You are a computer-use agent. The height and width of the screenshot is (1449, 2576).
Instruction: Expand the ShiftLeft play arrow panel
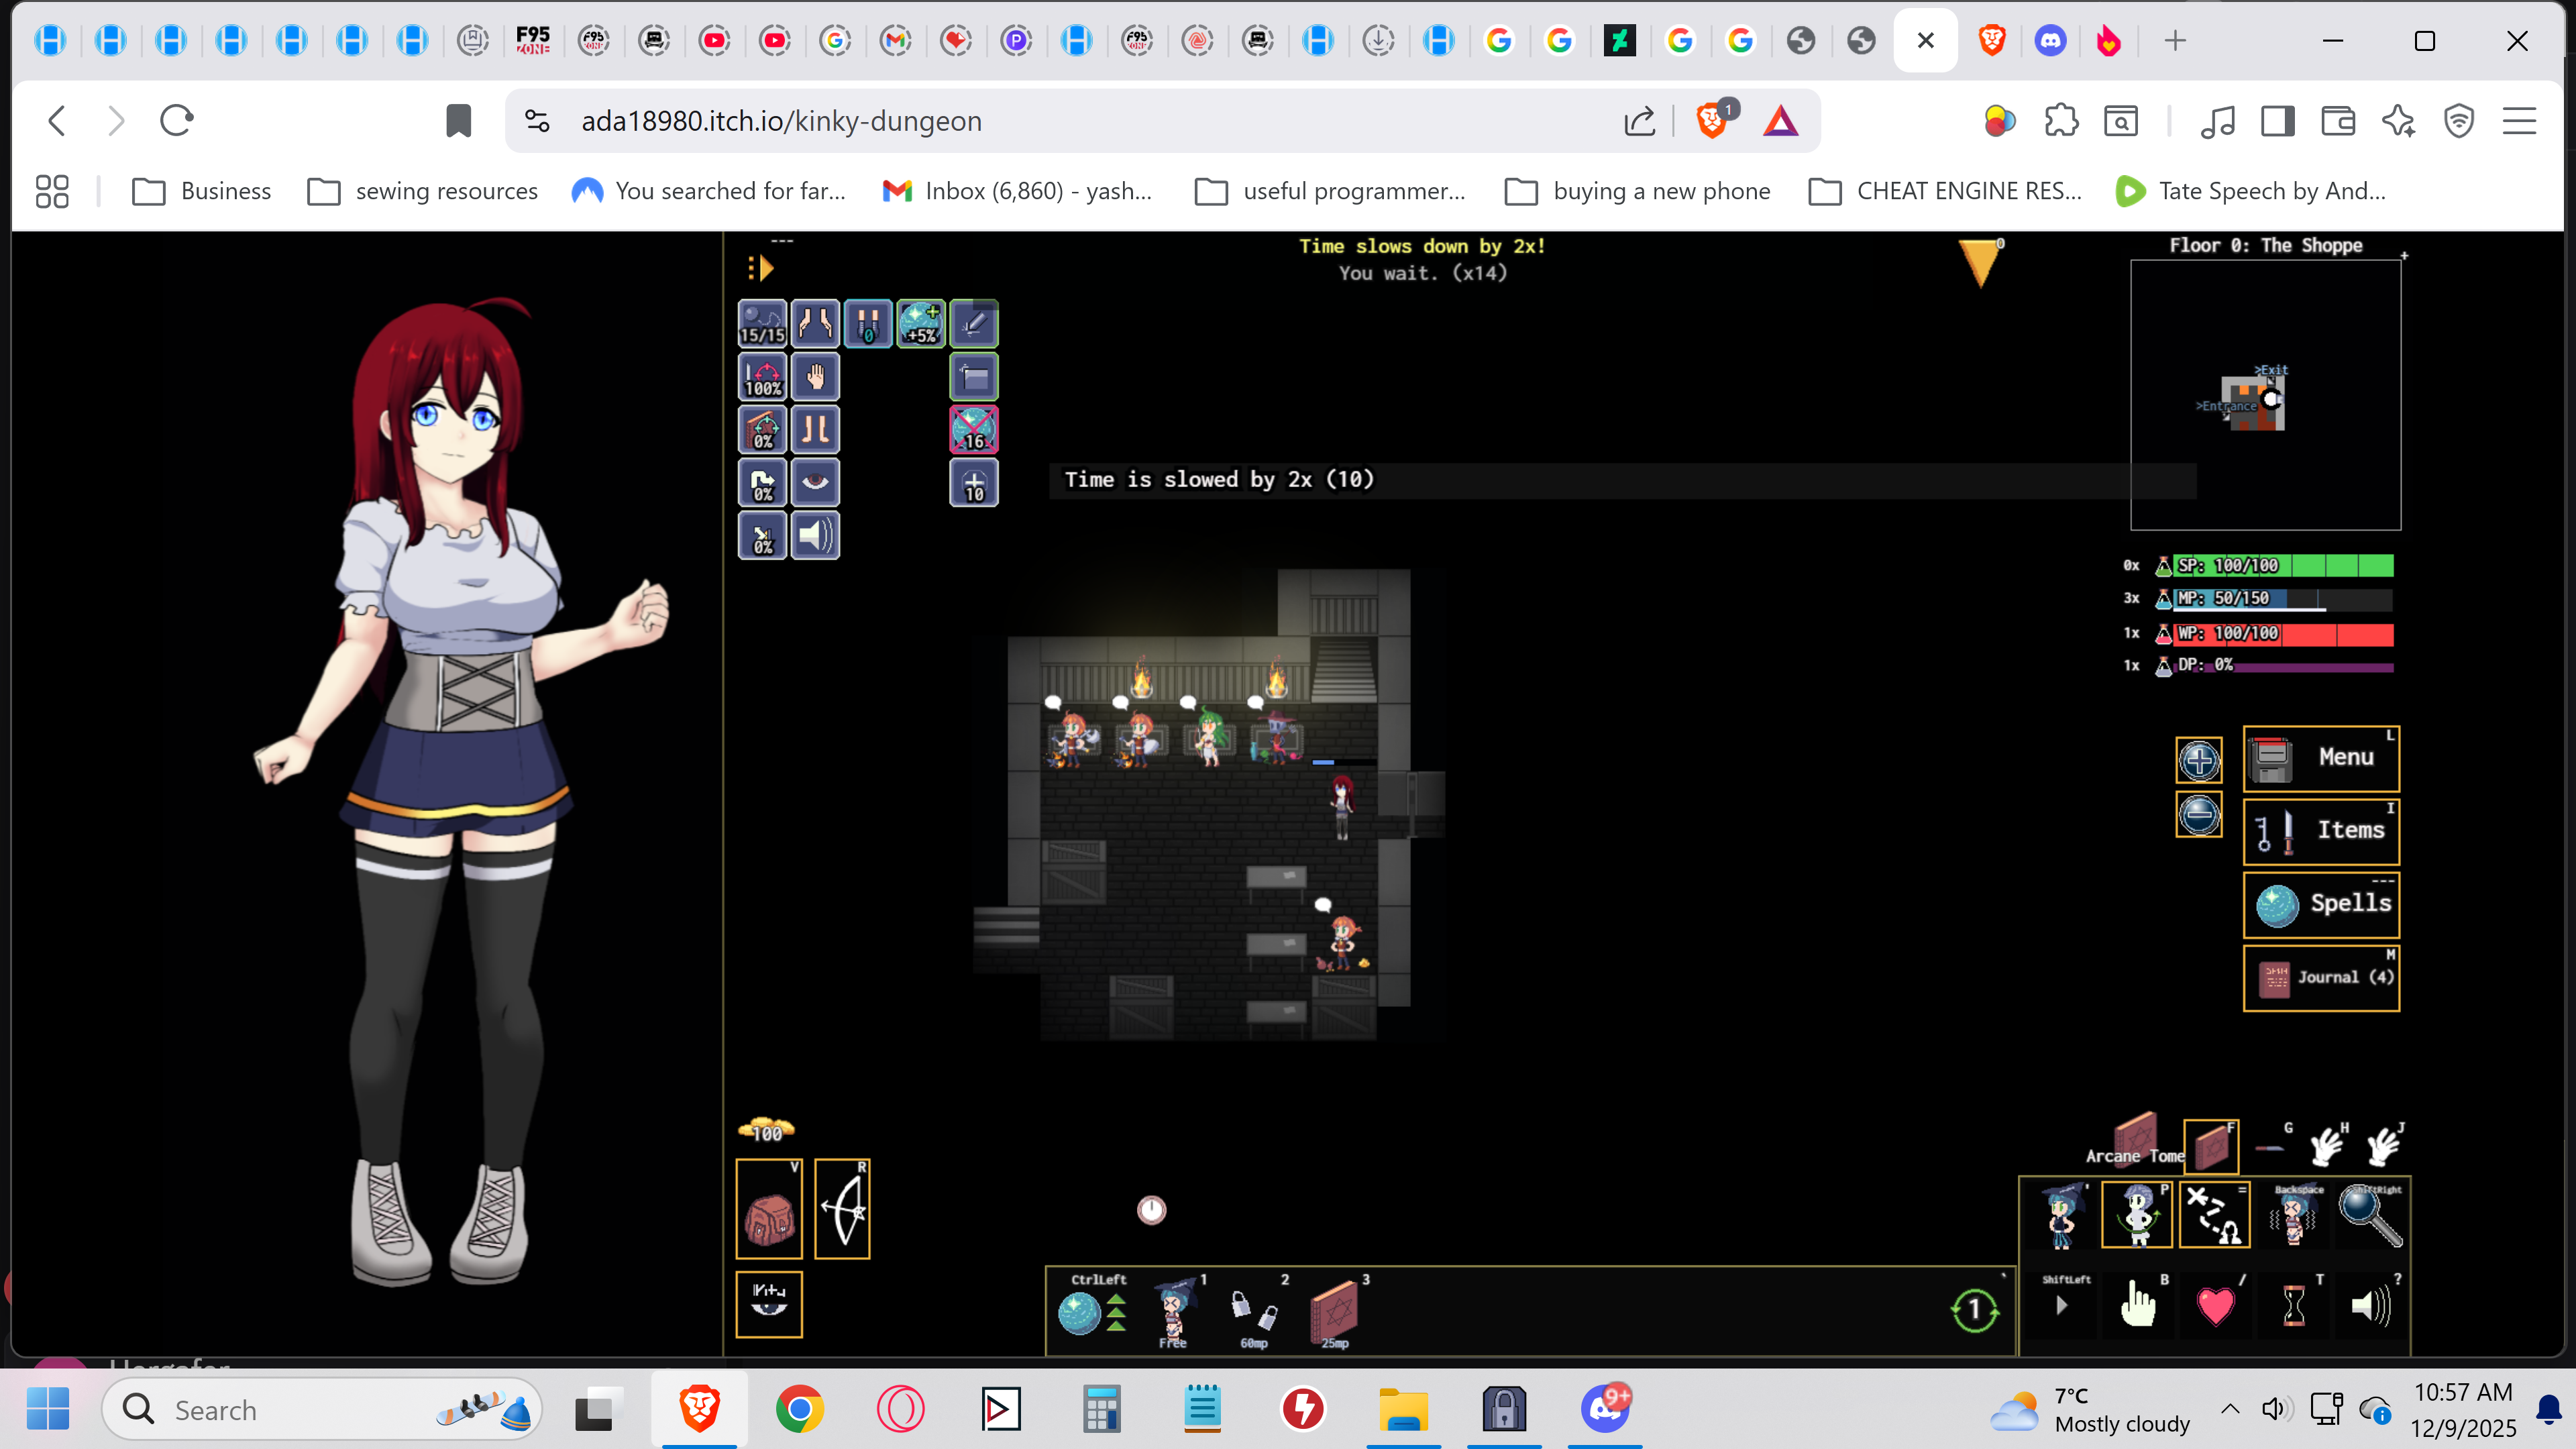[2061, 1306]
